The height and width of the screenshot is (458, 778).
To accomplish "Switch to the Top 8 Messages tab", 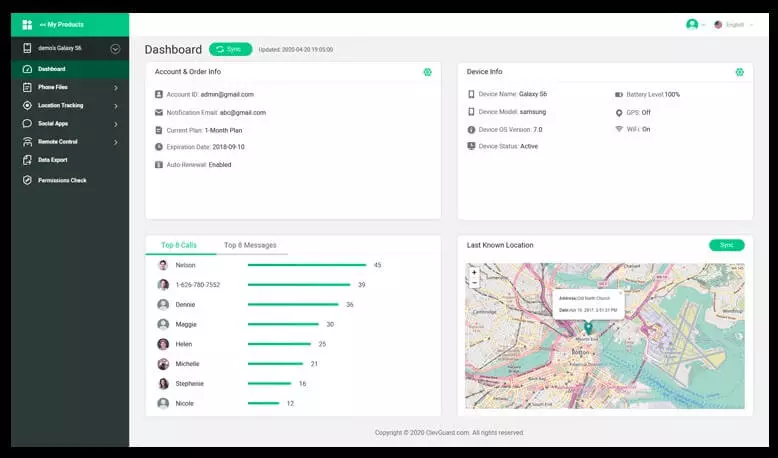I will pyautogui.click(x=250, y=245).
